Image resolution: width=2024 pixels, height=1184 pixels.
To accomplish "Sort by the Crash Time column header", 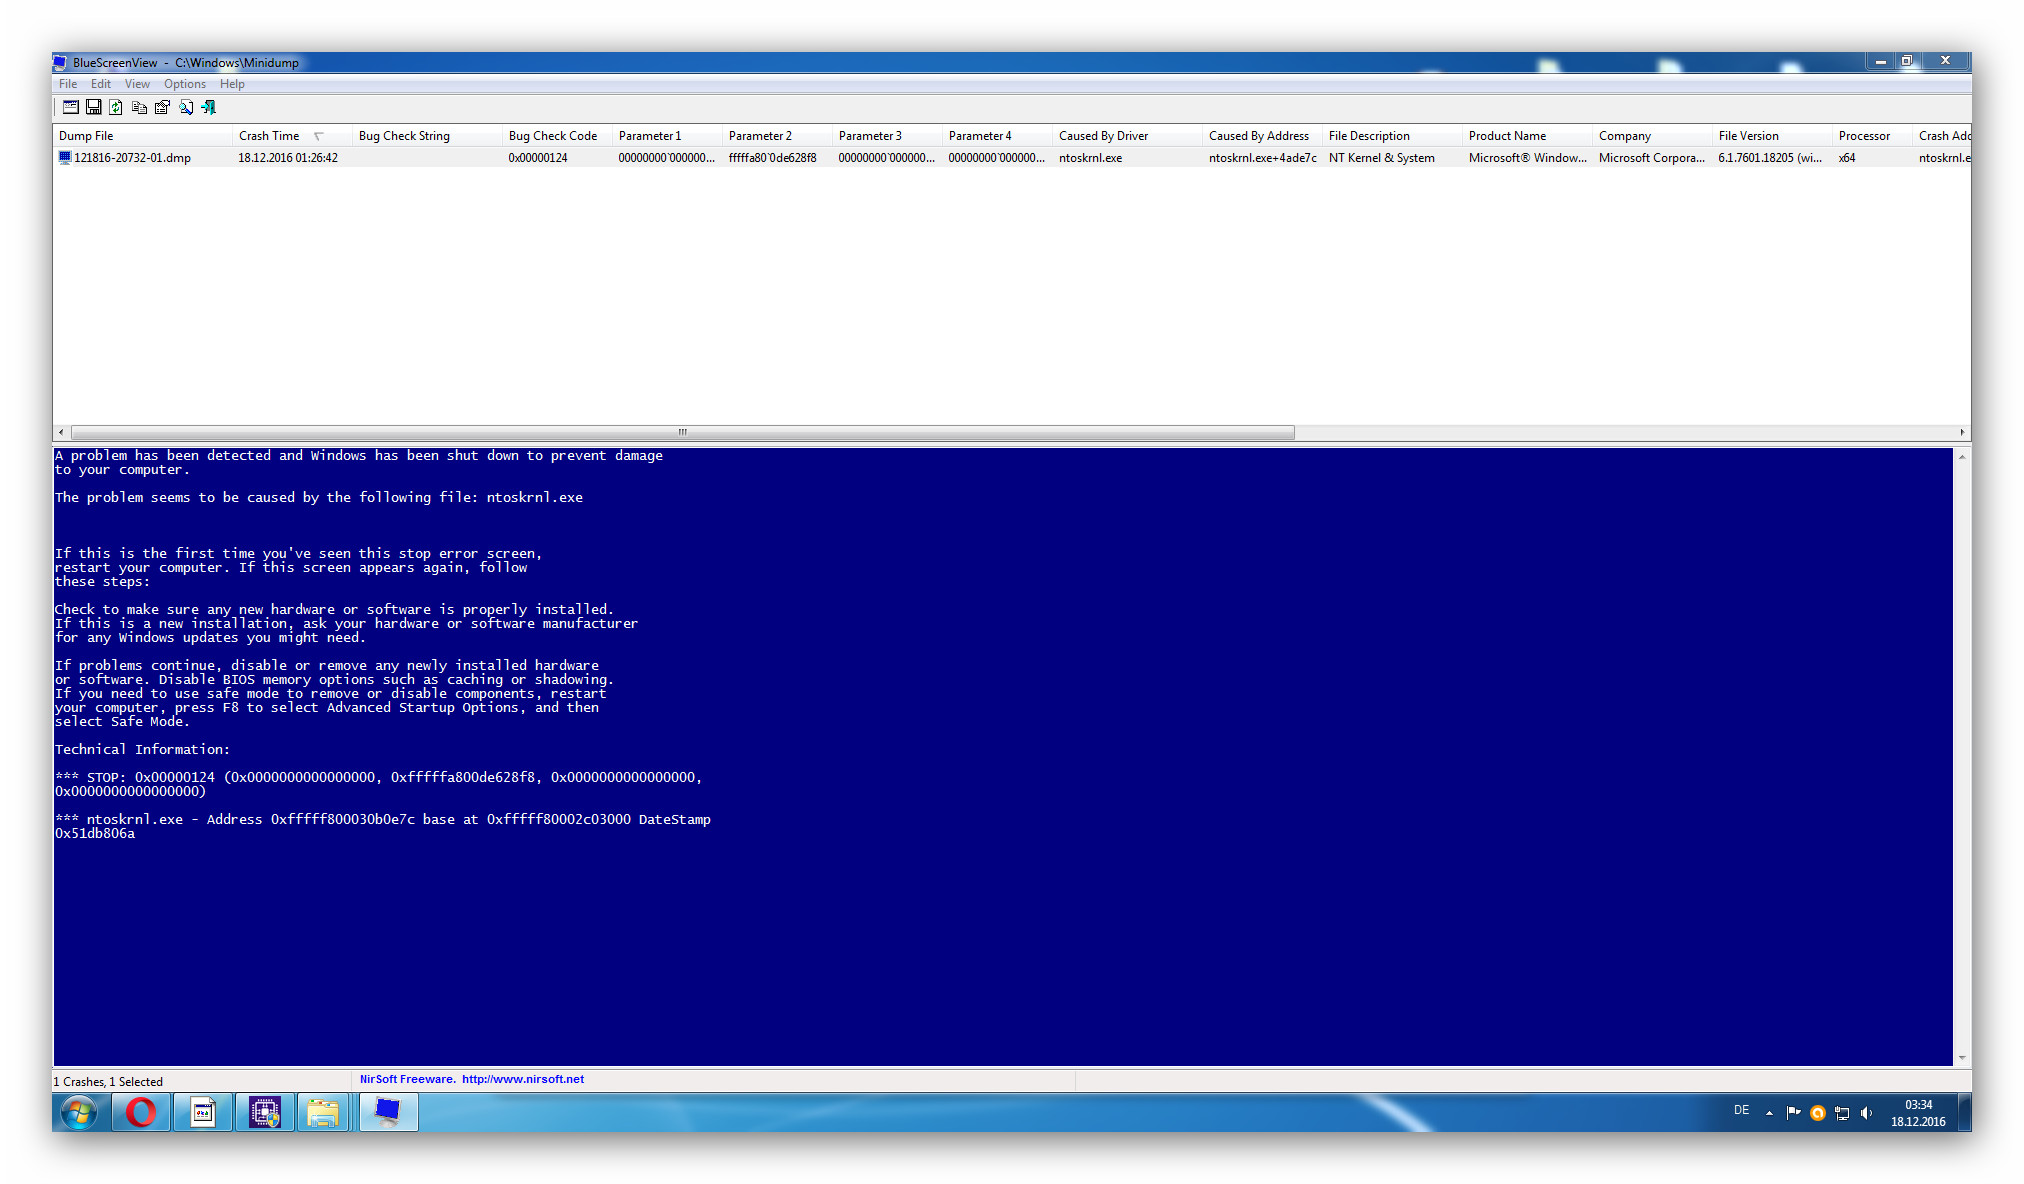I will 270,136.
